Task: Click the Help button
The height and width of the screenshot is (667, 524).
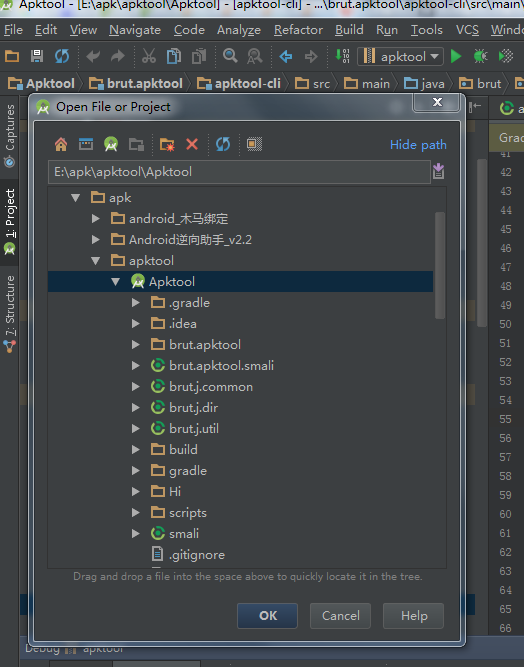Action: click(x=413, y=616)
